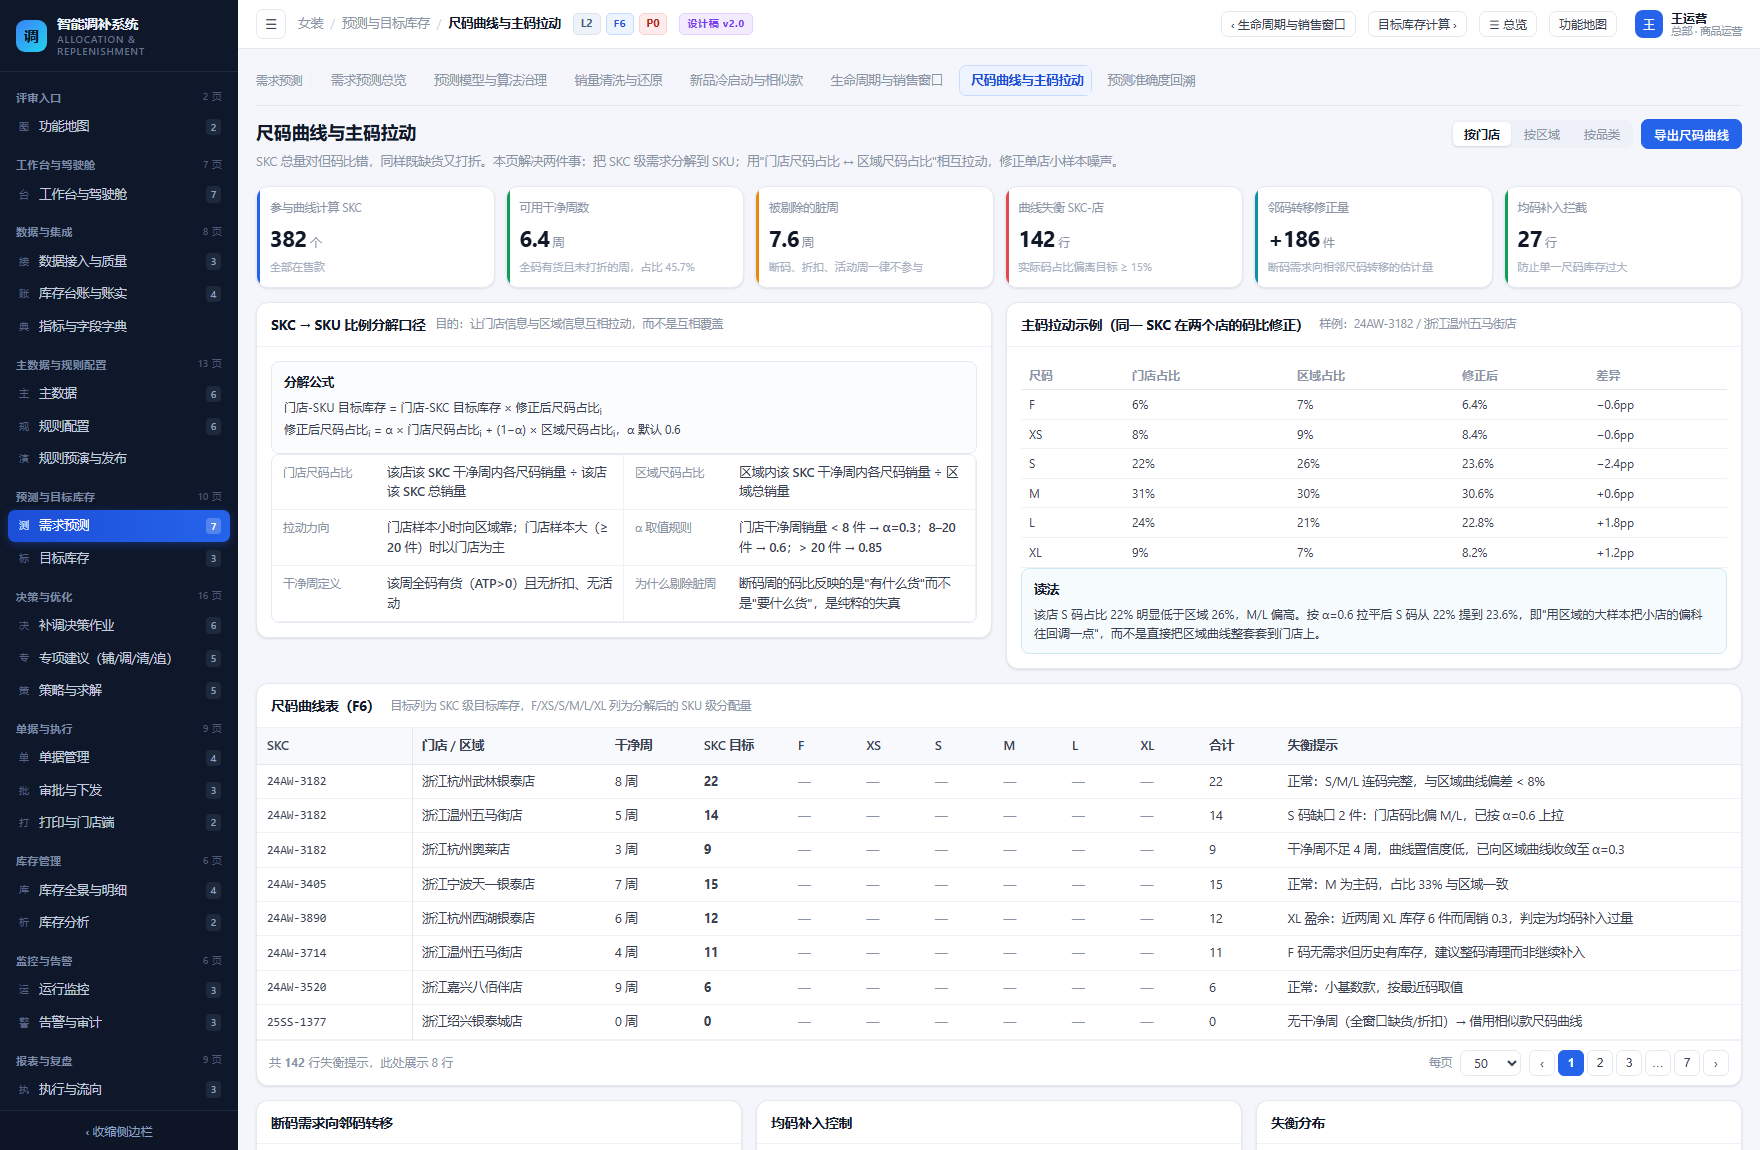Switch to the 生命周期与销售窗口 tab

[x=886, y=81]
